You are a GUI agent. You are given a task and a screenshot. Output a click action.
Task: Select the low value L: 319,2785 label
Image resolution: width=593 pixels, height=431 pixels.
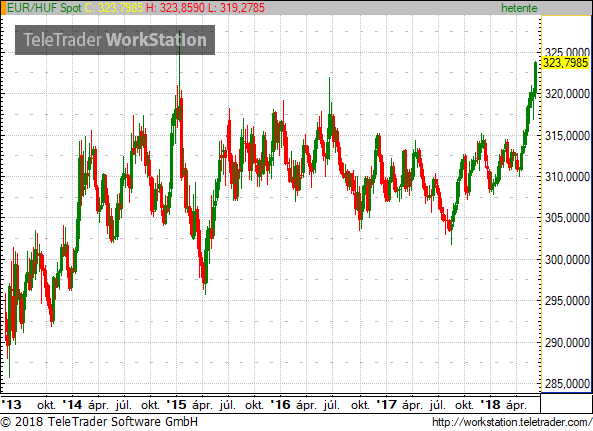pos(236,8)
